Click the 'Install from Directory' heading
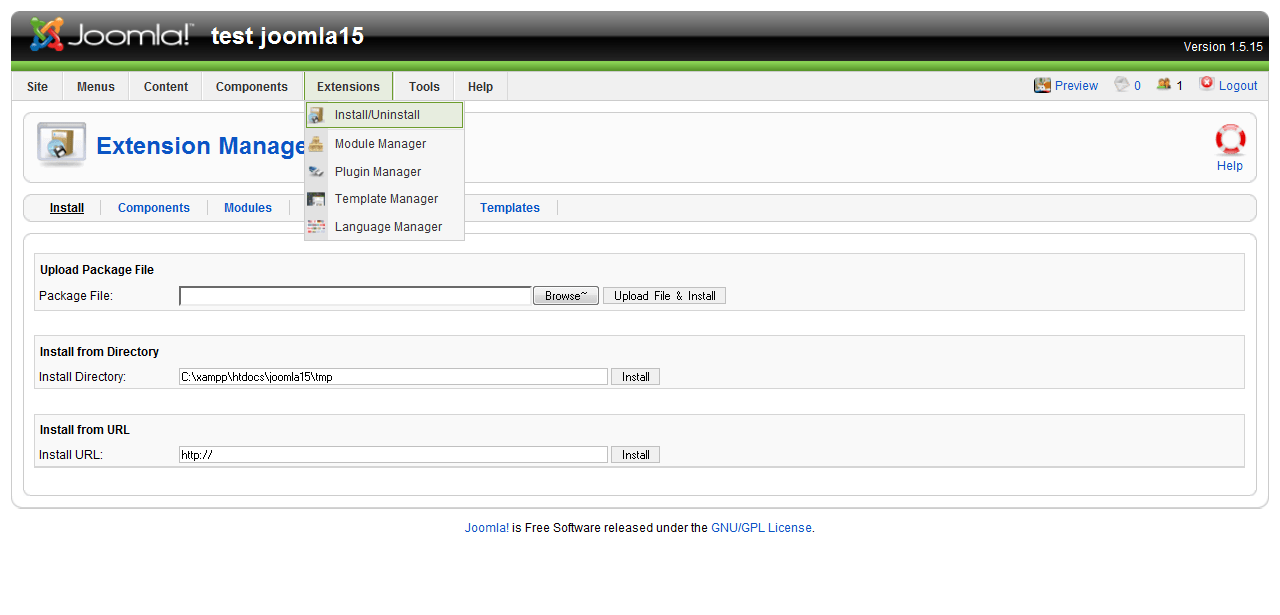The width and height of the screenshot is (1280, 615). pyautogui.click(x=99, y=352)
